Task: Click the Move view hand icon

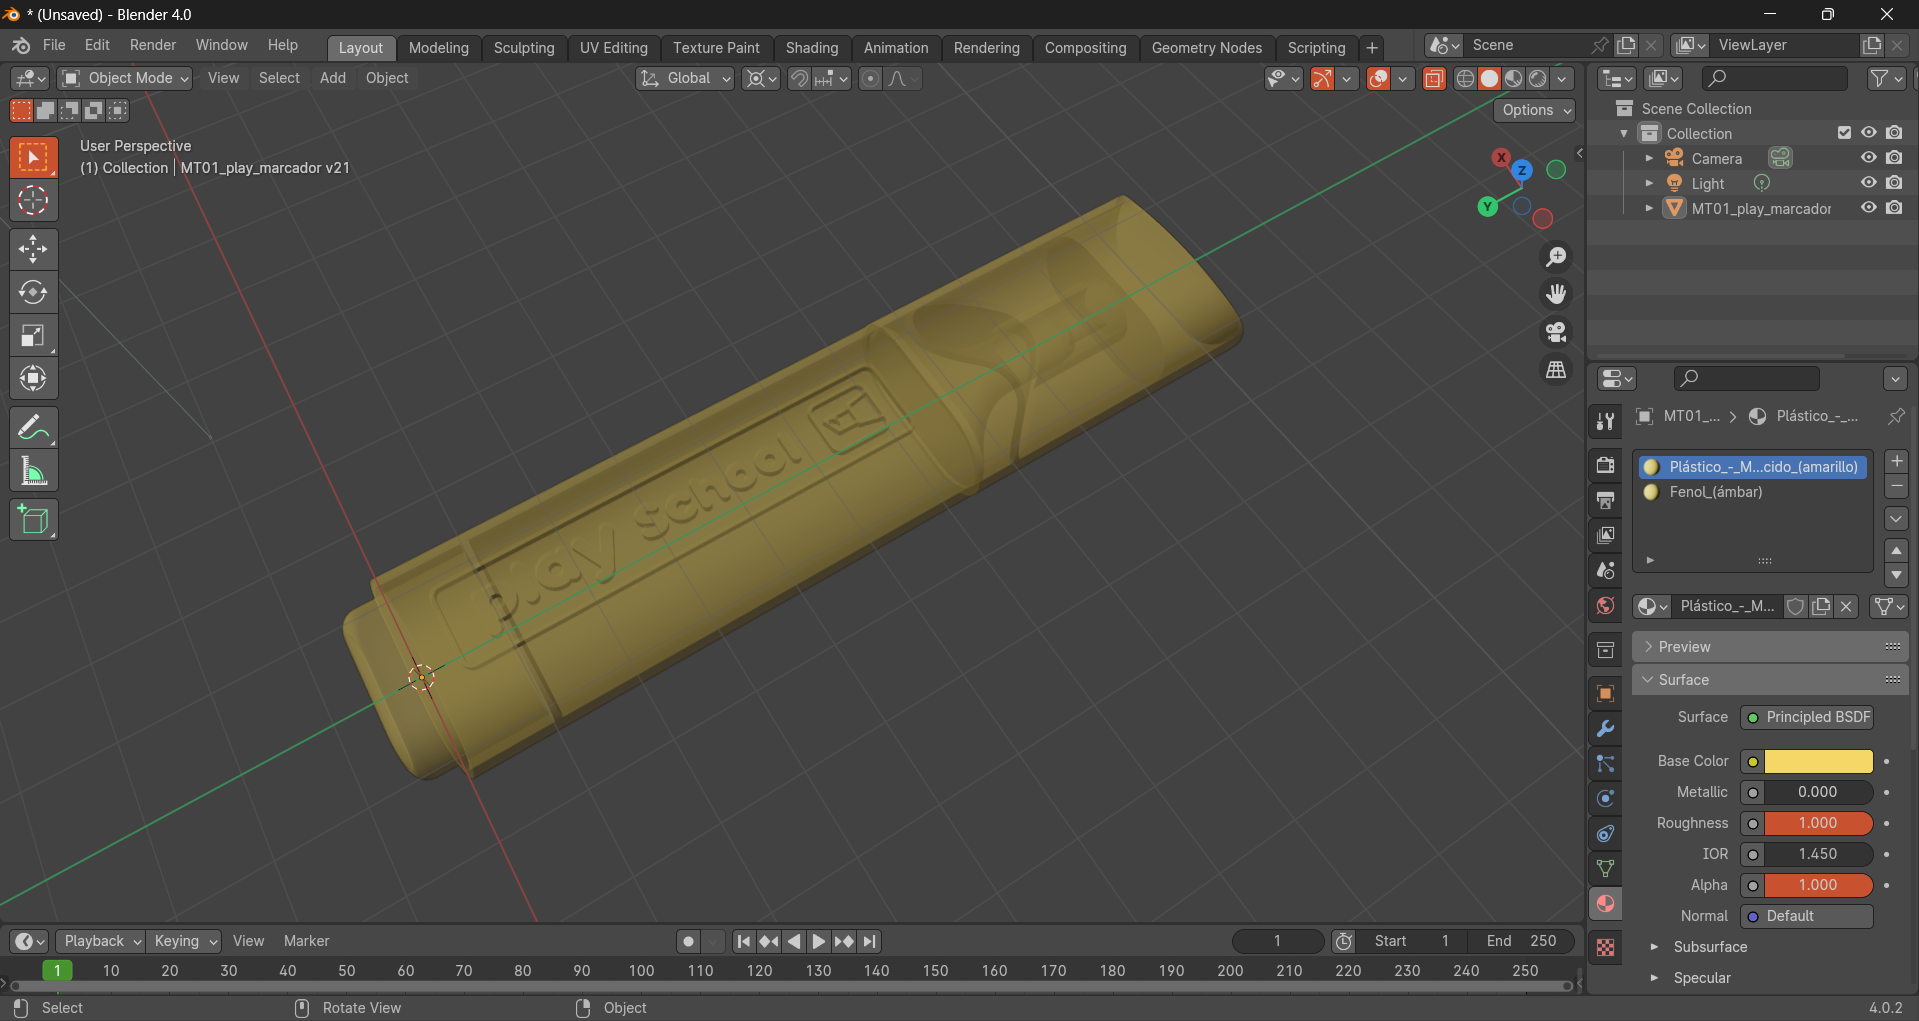Action: [1556, 294]
